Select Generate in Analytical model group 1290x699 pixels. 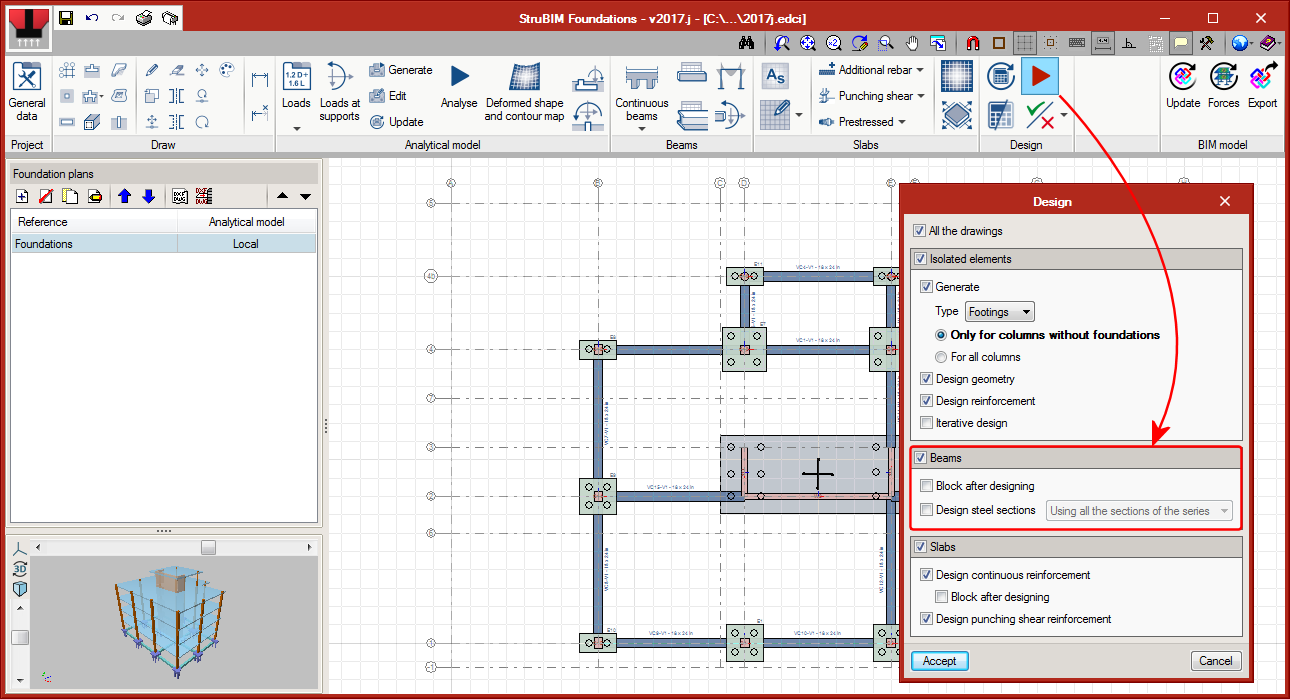click(x=400, y=70)
